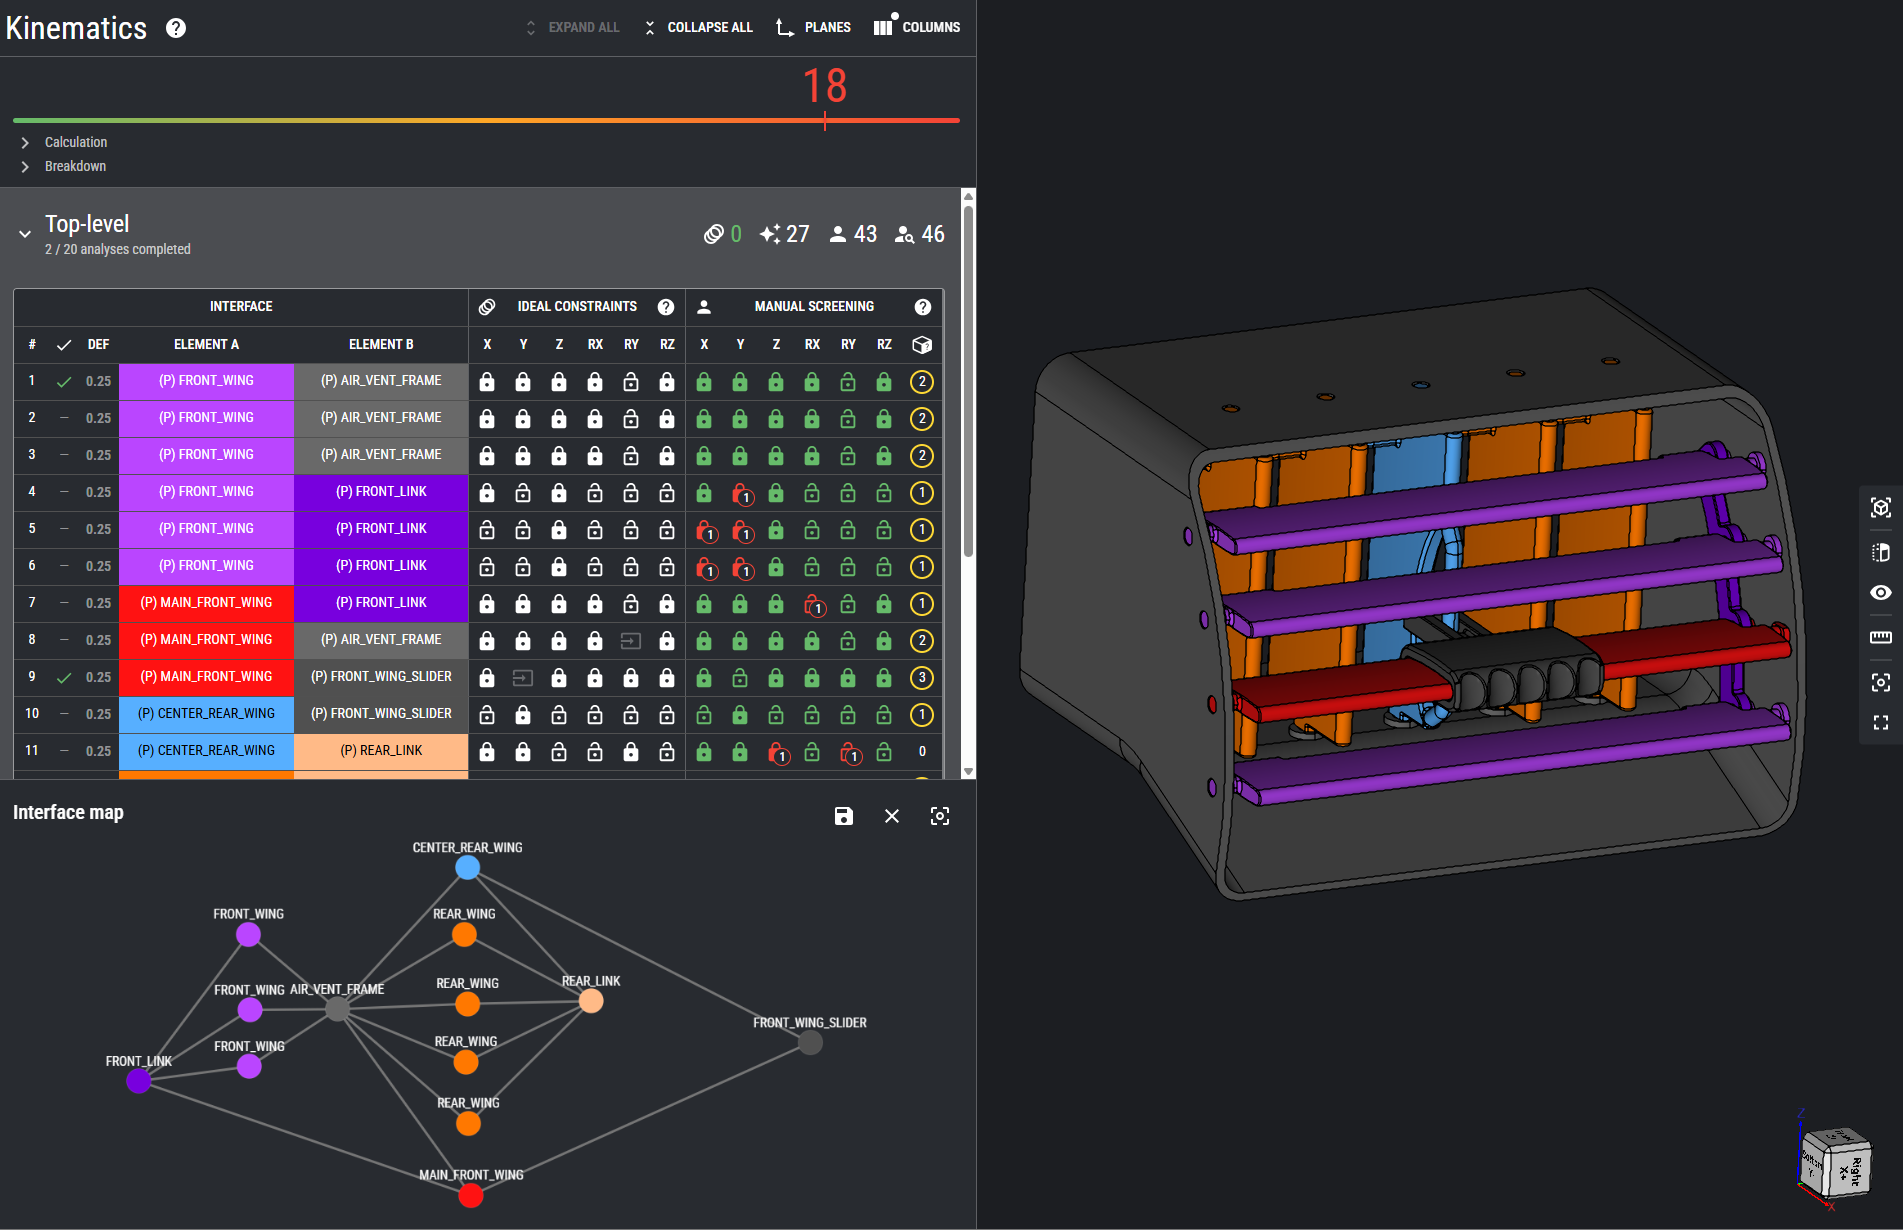Click the red RX screening lock on row 5
Viewport: 1903px width, 1230px height.
[705, 530]
